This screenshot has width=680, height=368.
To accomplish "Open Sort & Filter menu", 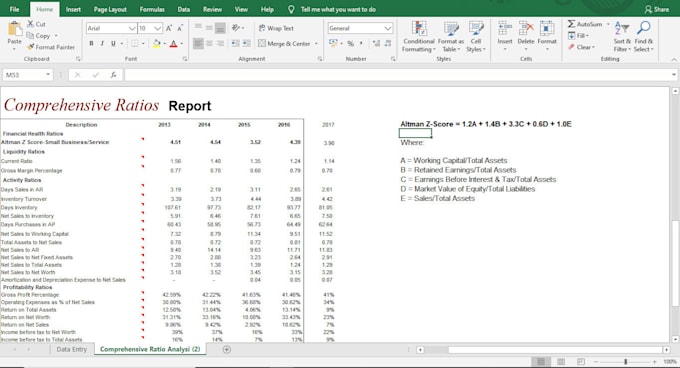I will [622, 37].
